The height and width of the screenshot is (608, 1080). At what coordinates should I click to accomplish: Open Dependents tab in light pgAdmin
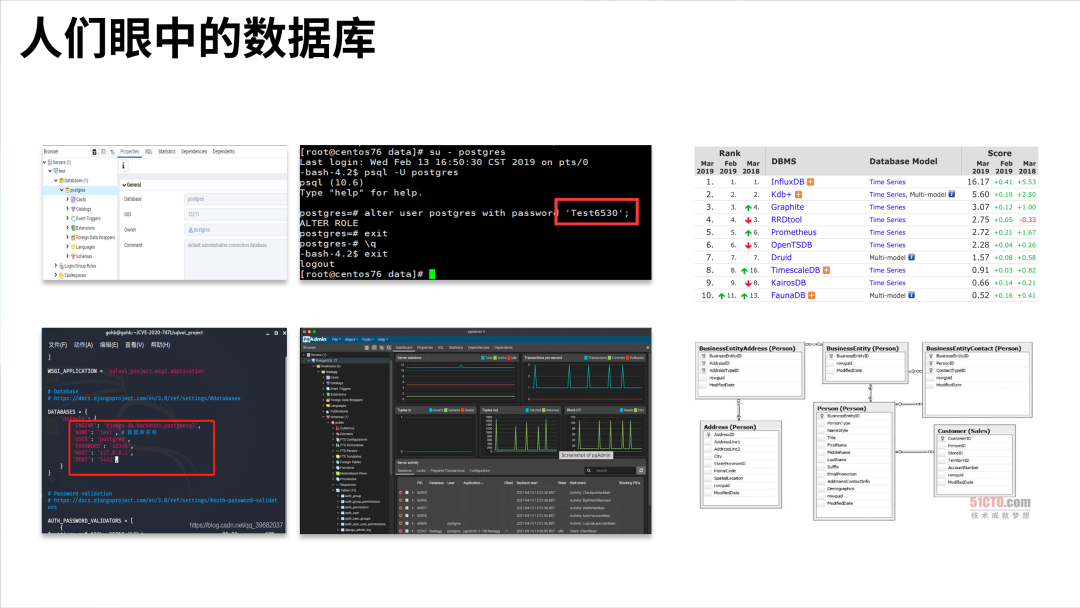coord(223,151)
